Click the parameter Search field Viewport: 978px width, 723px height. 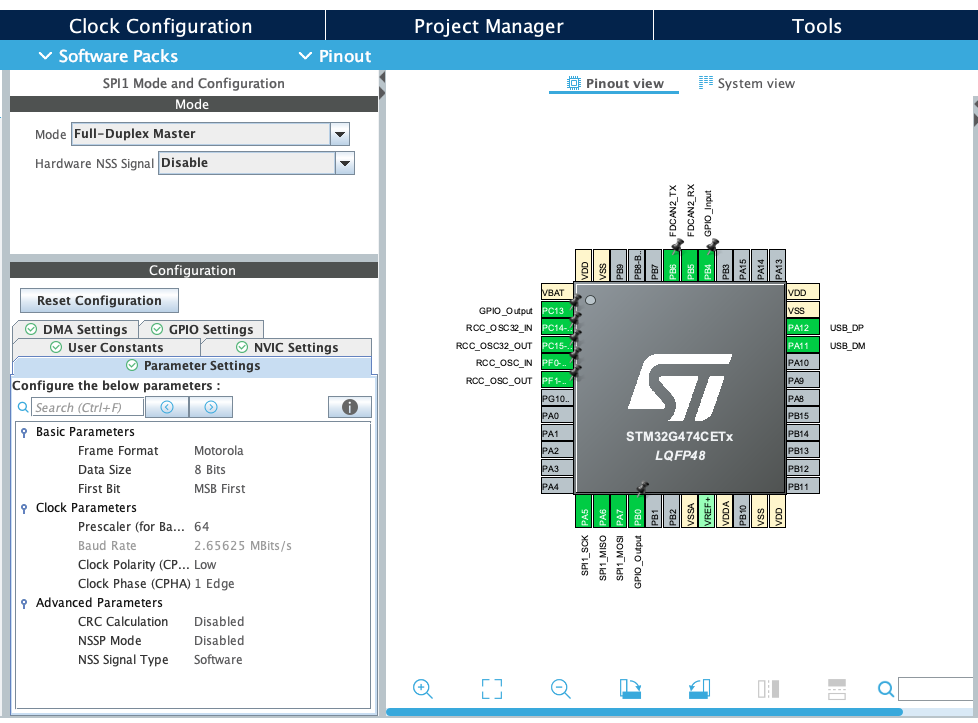coord(87,407)
